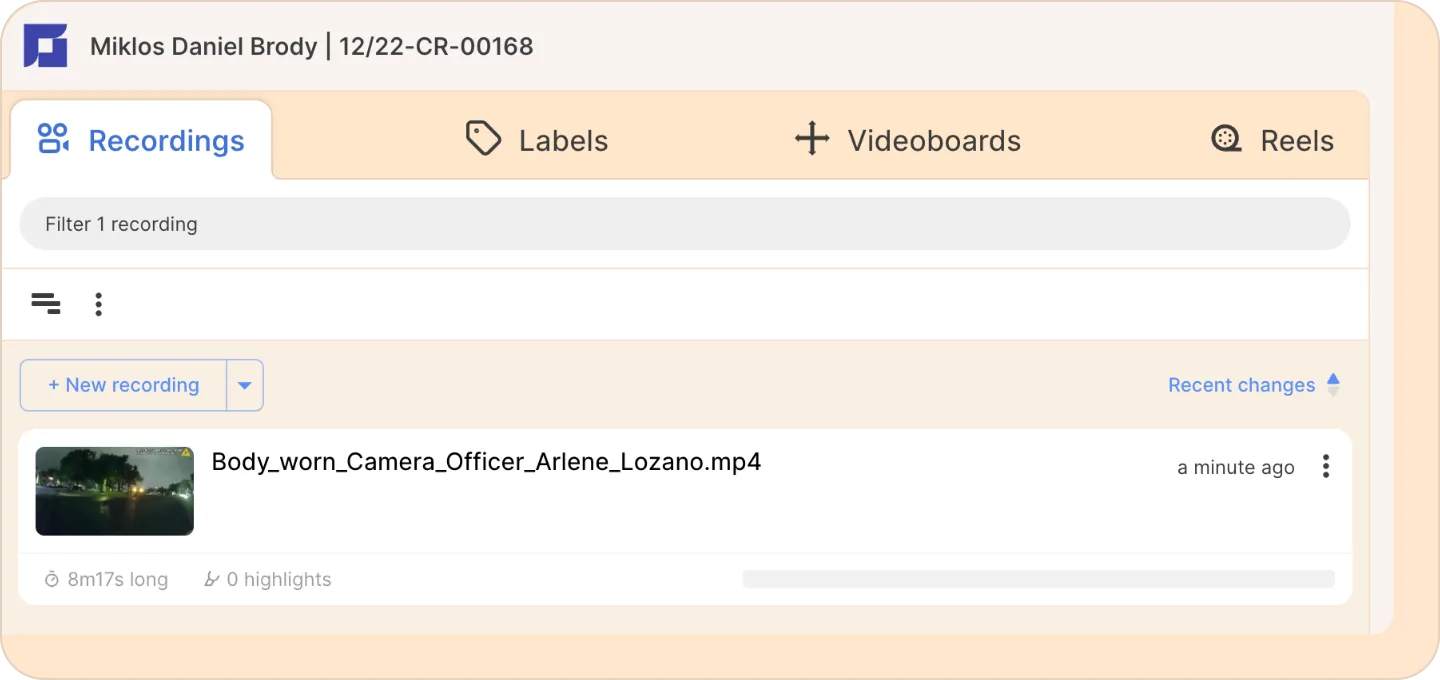Toggle sort direction arrows next to Recent changes
This screenshot has width=1440, height=680.
pyautogui.click(x=1332, y=385)
